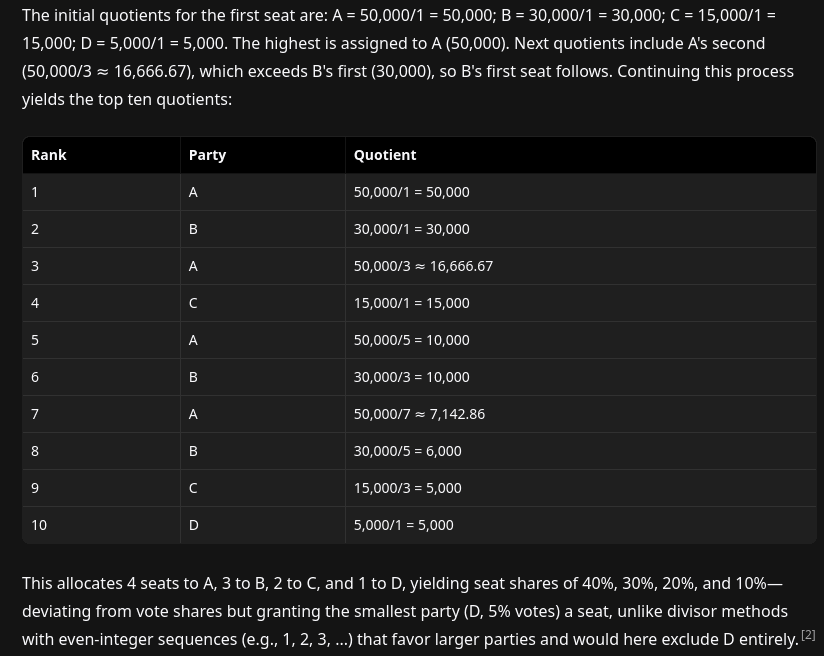Click the rank 10 cell in the table

click(x=39, y=525)
